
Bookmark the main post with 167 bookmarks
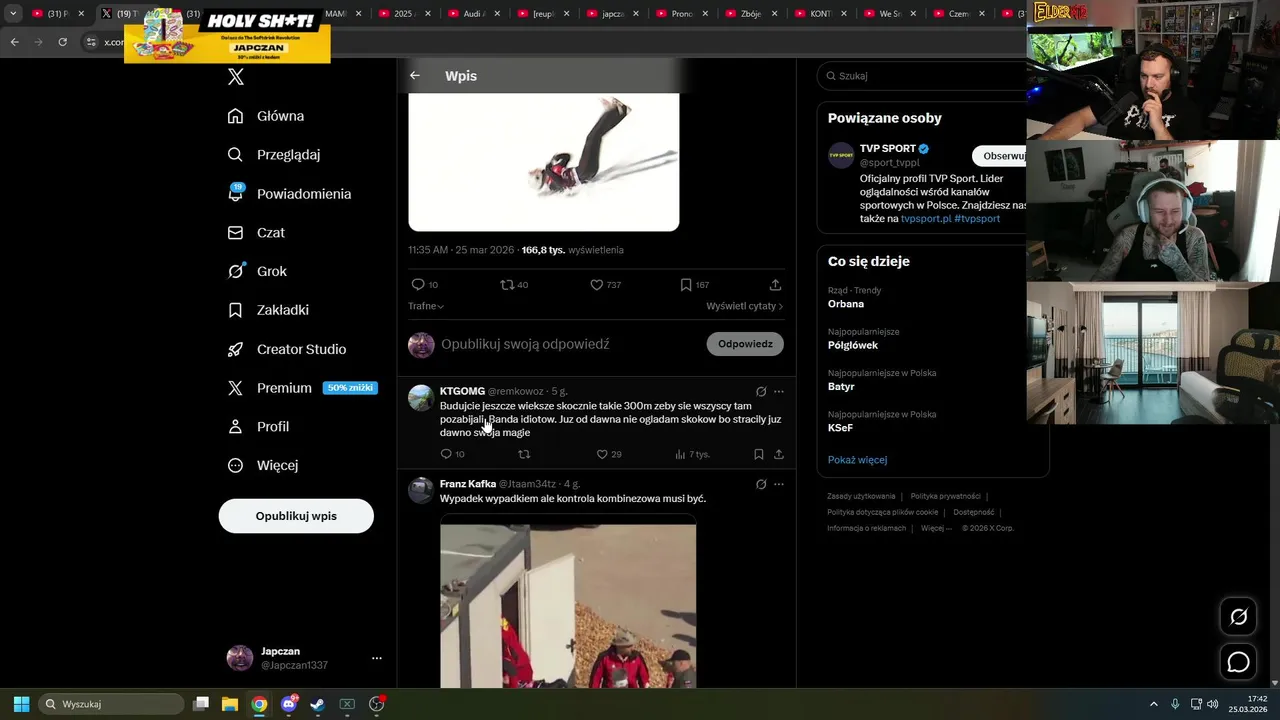(x=686, y=285)
